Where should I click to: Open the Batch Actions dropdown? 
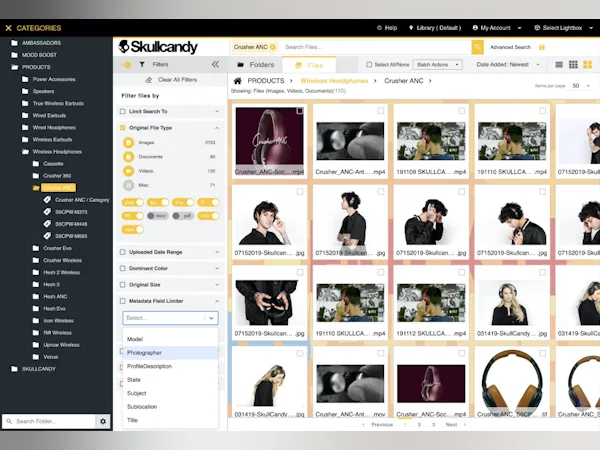tap(438, 64)
